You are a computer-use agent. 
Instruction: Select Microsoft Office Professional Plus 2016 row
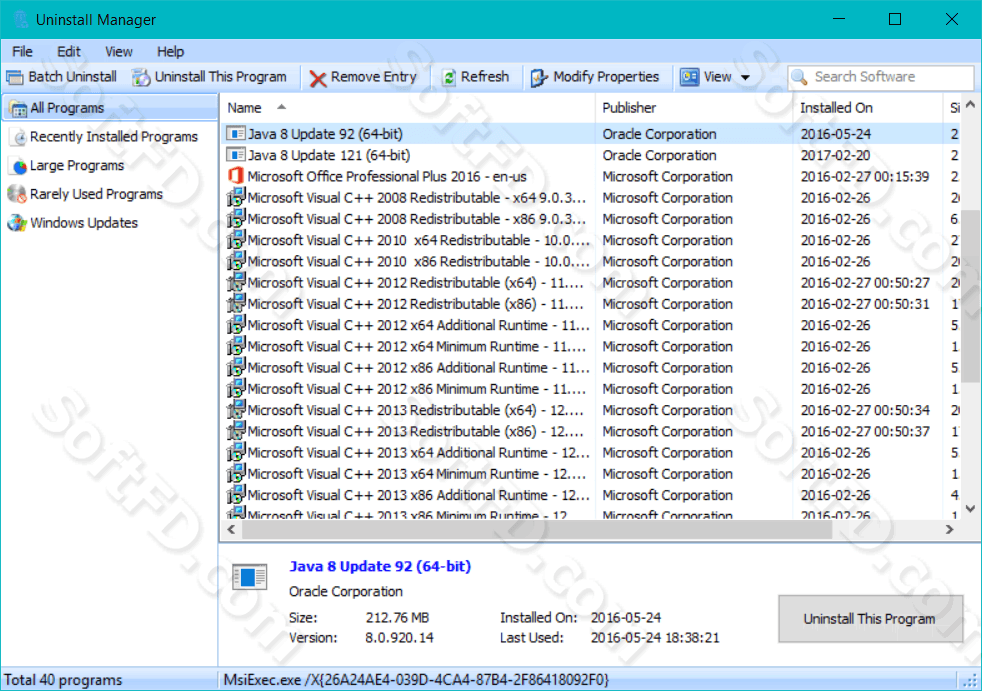tap(591, 177)
